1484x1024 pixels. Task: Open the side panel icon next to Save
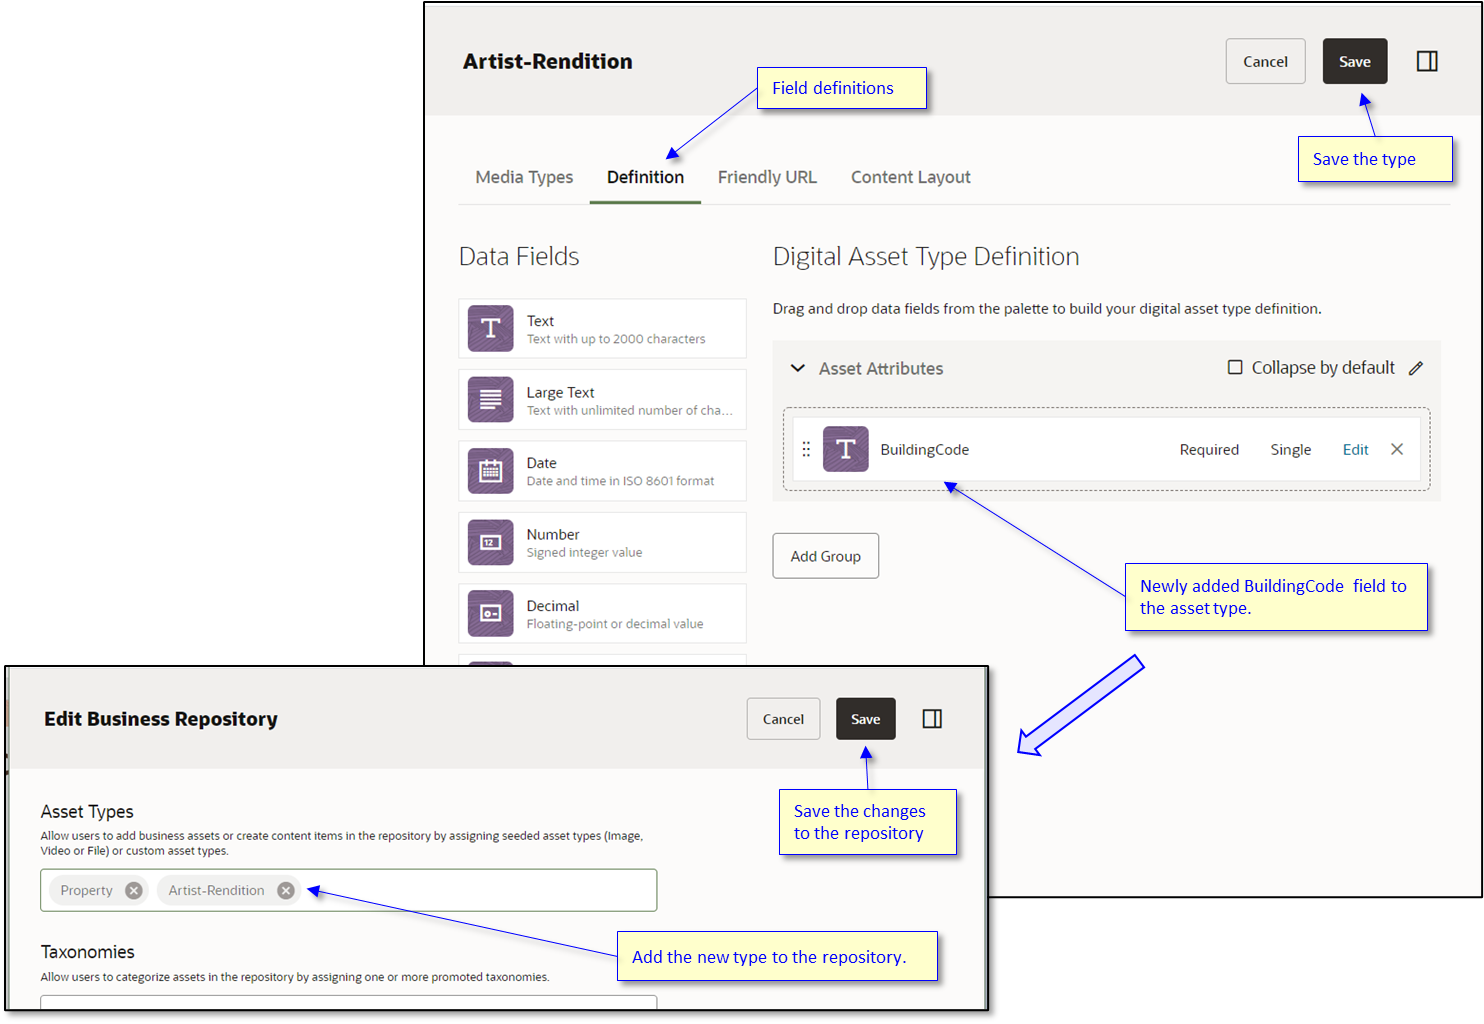[1427, 61]
